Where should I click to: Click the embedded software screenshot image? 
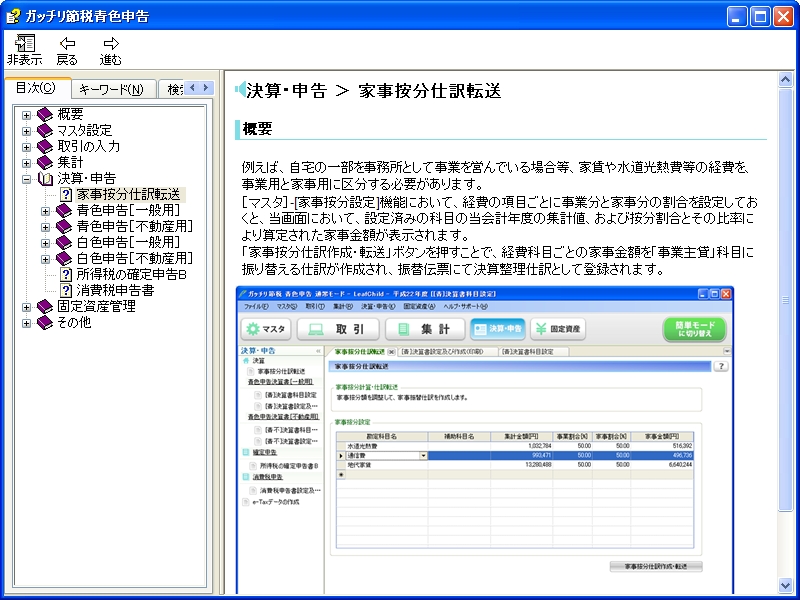tap(485, 440)
